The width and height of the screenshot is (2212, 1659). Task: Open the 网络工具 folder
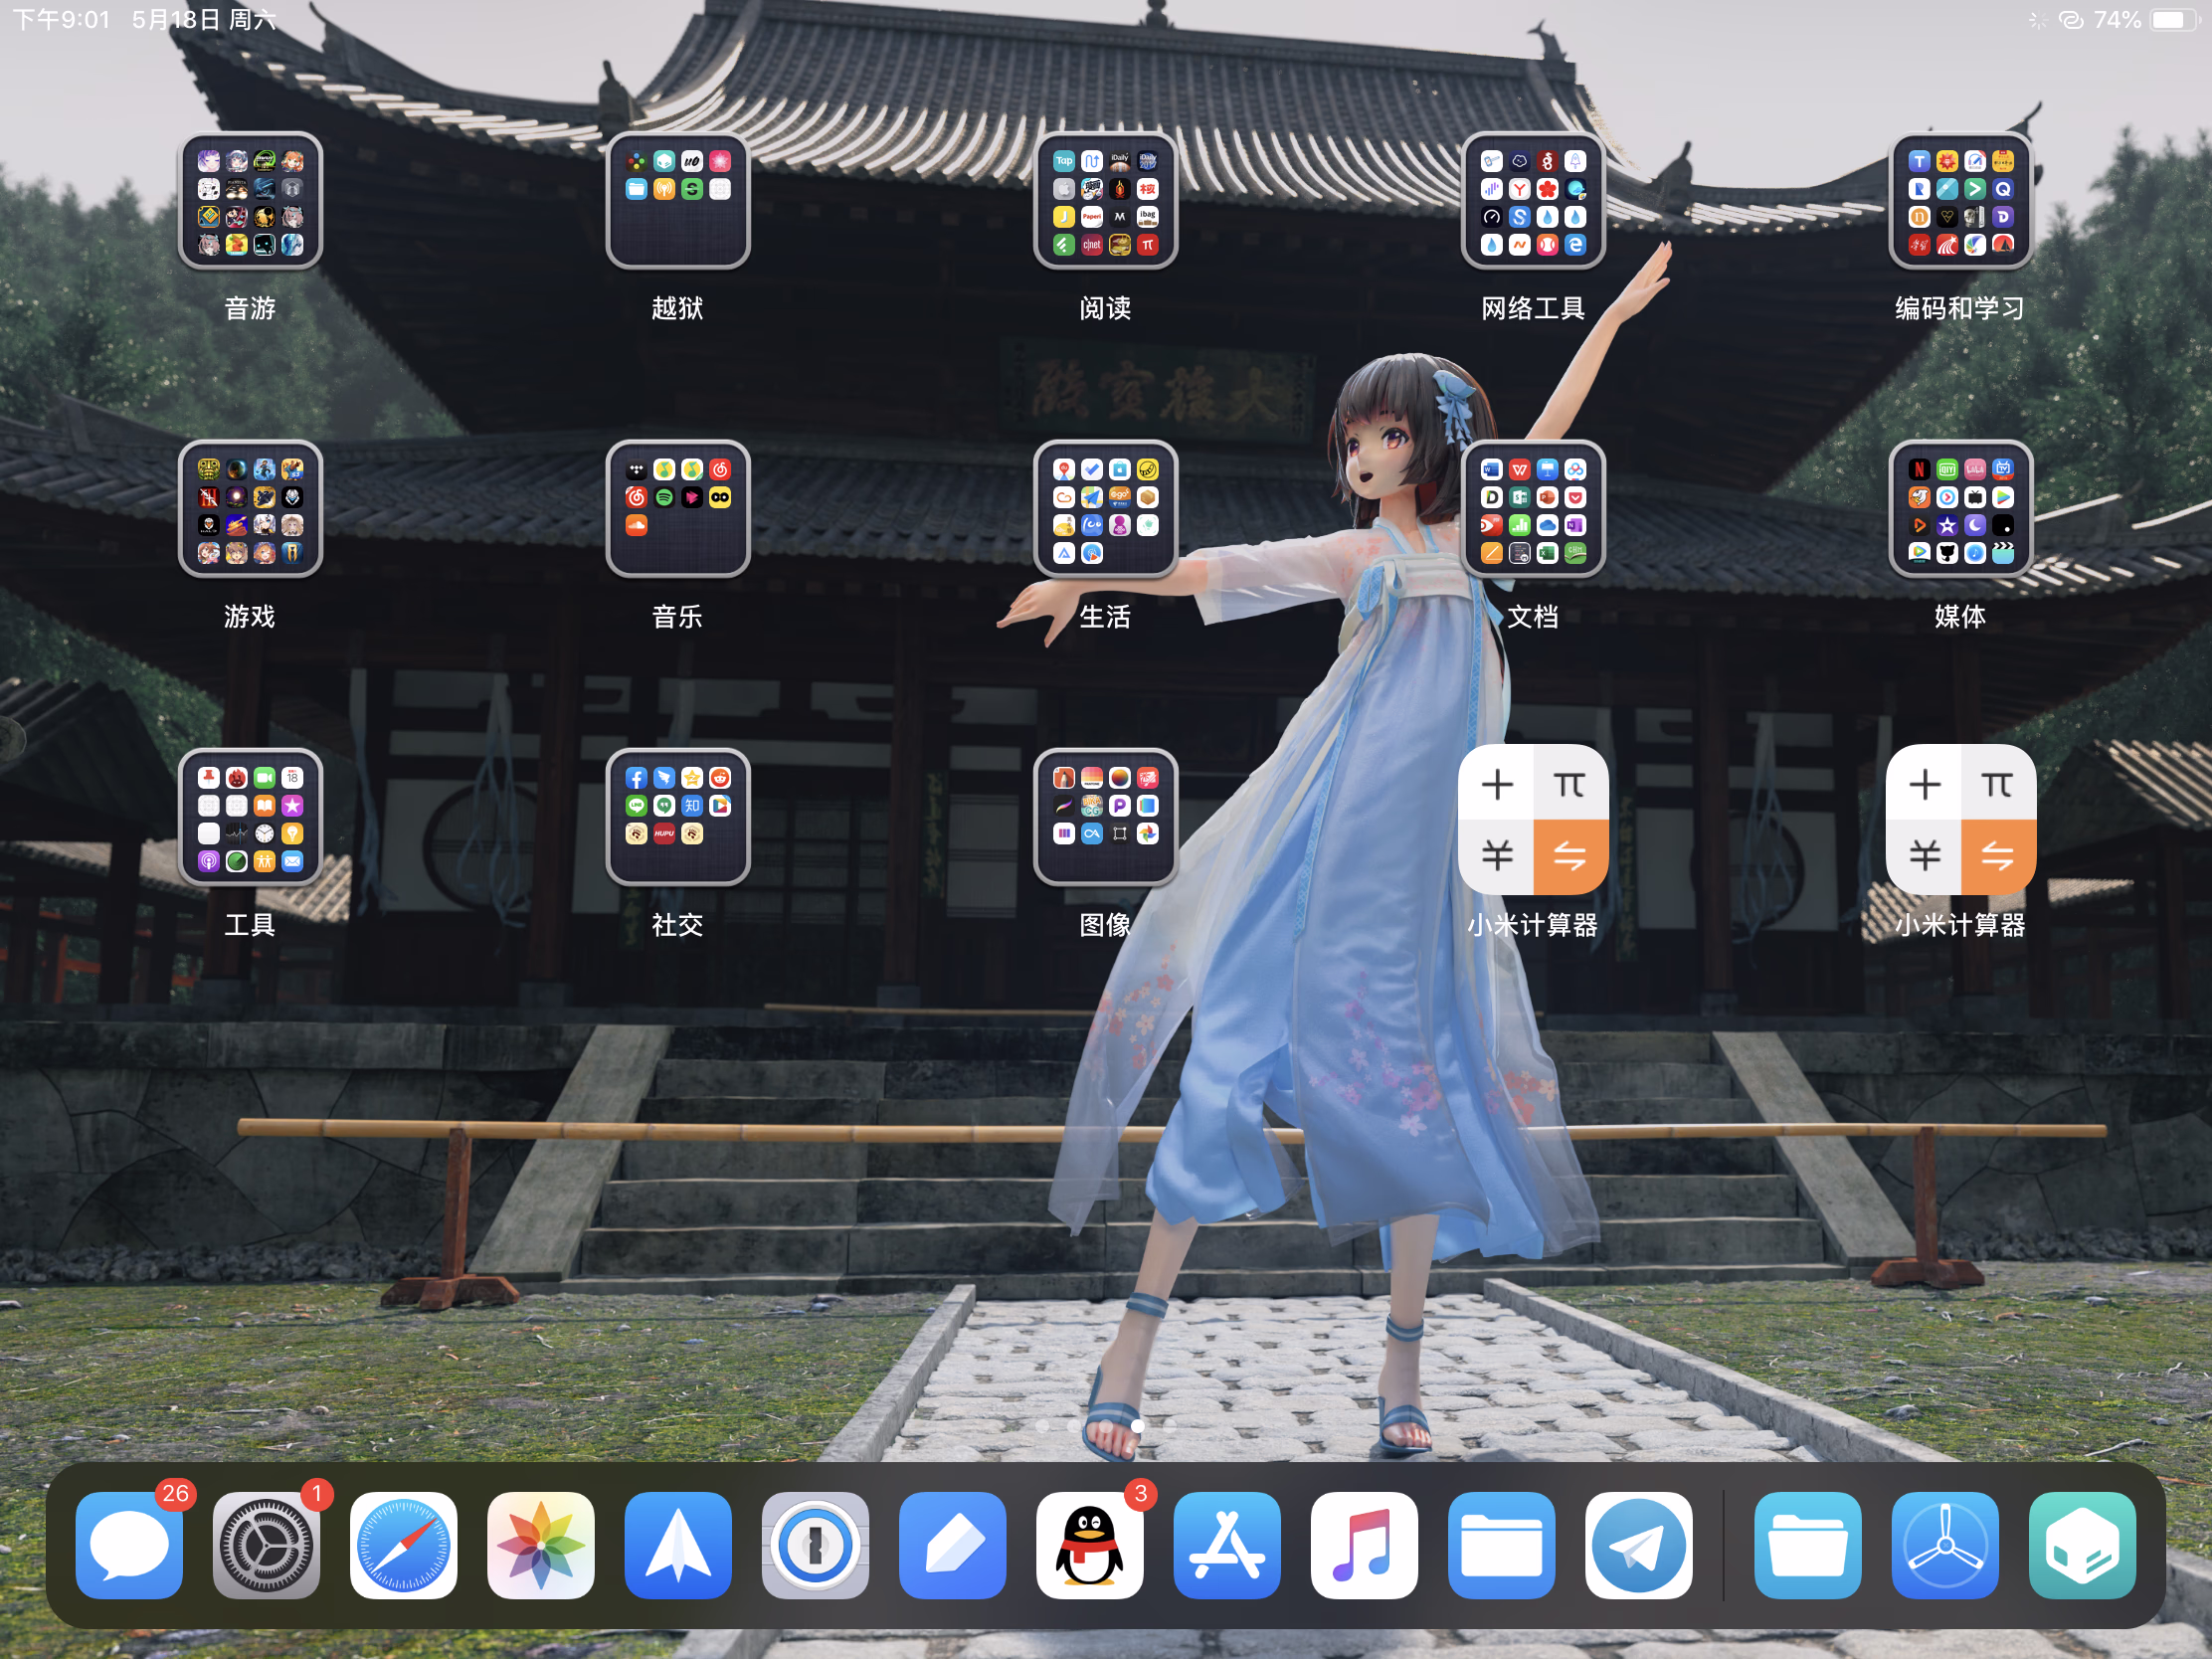(x=1533, y=201)
